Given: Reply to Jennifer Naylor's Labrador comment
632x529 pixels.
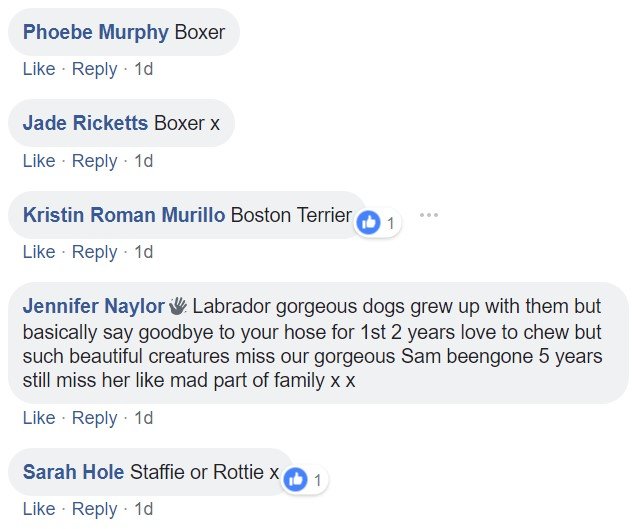Looking at the screenshot, I should tap(95, 417).
